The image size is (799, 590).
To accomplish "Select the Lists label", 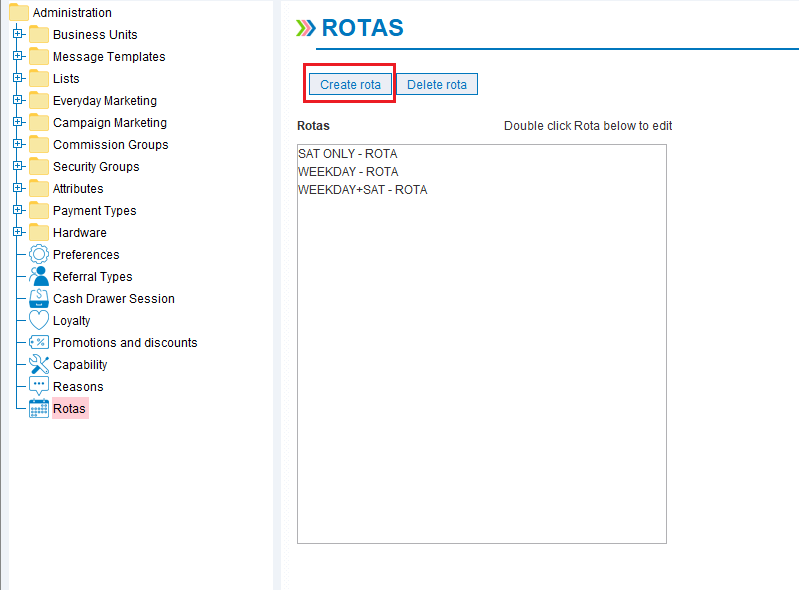I will tap(66, 78).
